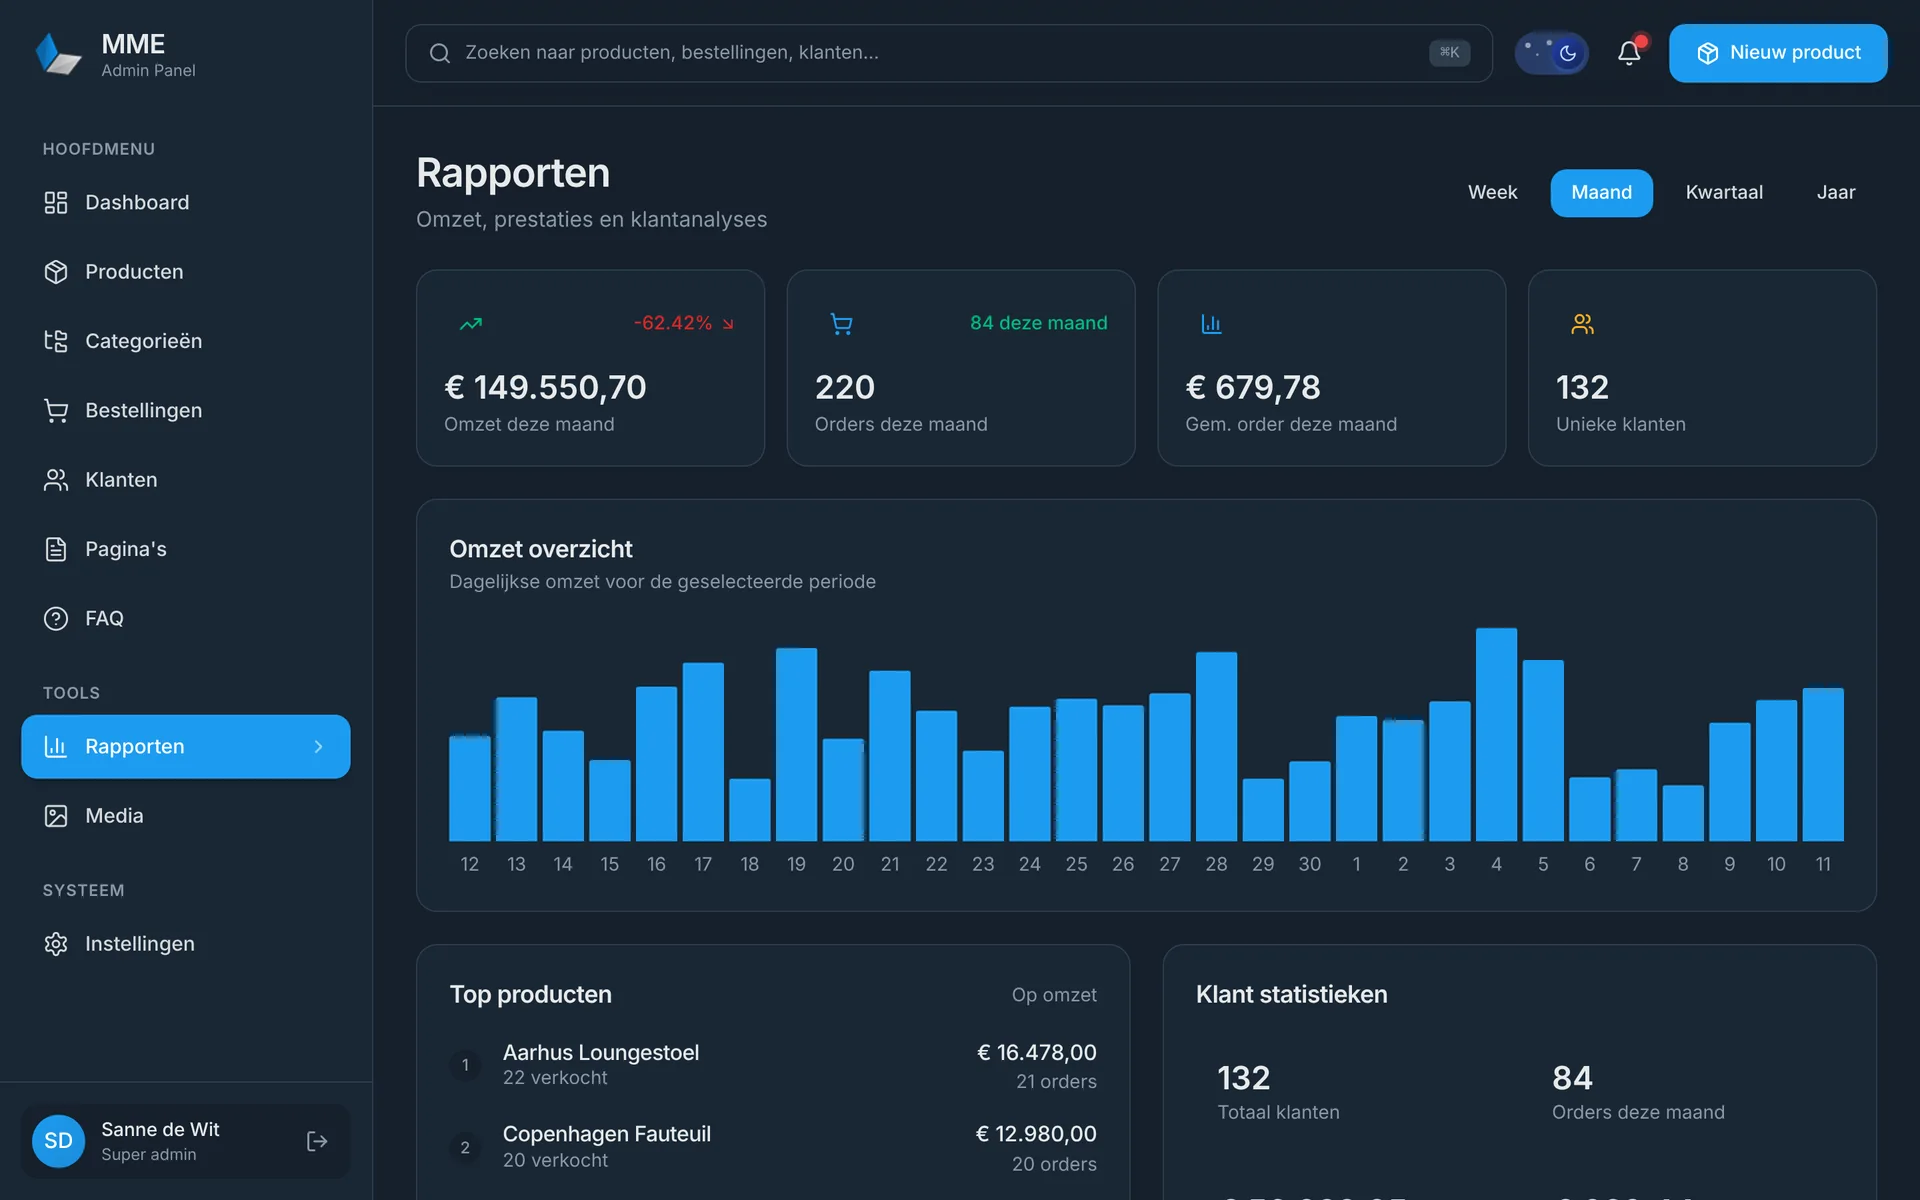Select the Maand period tab
The image size is (1920, 1200).
1601,193
